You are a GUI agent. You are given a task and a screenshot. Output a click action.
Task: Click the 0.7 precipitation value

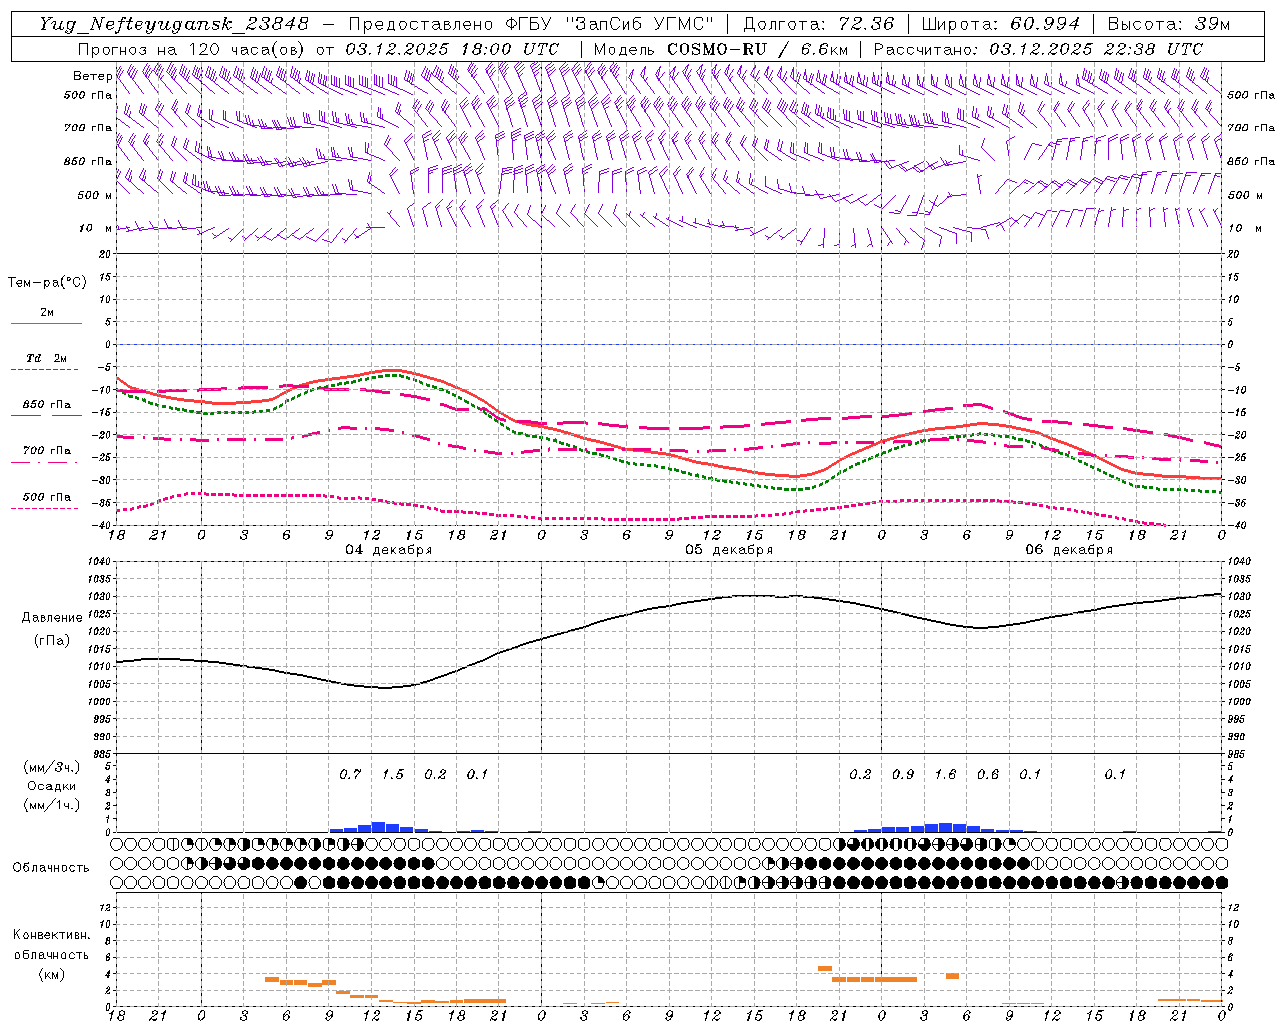click(x=350, y=775)
